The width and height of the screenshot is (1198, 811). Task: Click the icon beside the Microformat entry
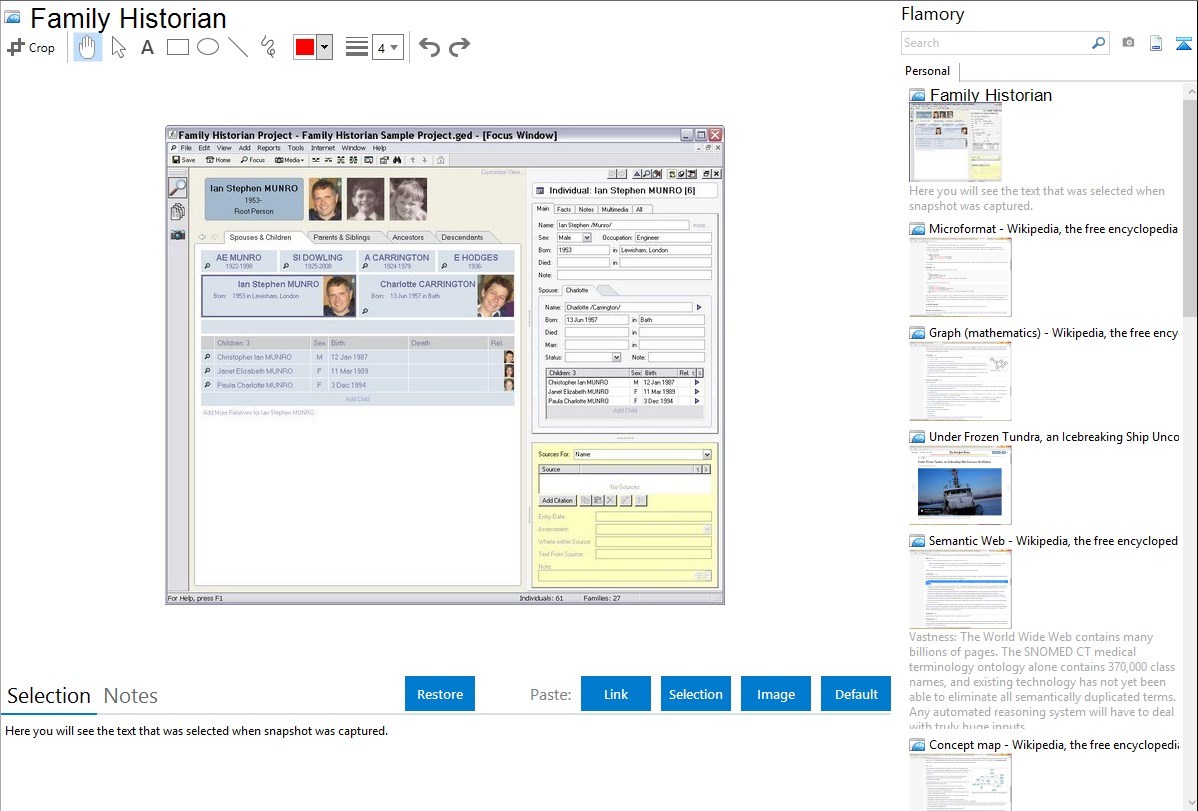coord(917,229)
